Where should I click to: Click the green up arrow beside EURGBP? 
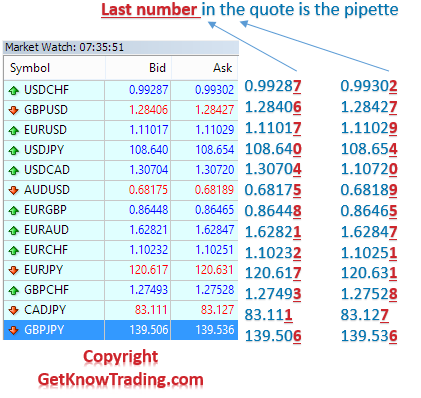tap(14, 210)
